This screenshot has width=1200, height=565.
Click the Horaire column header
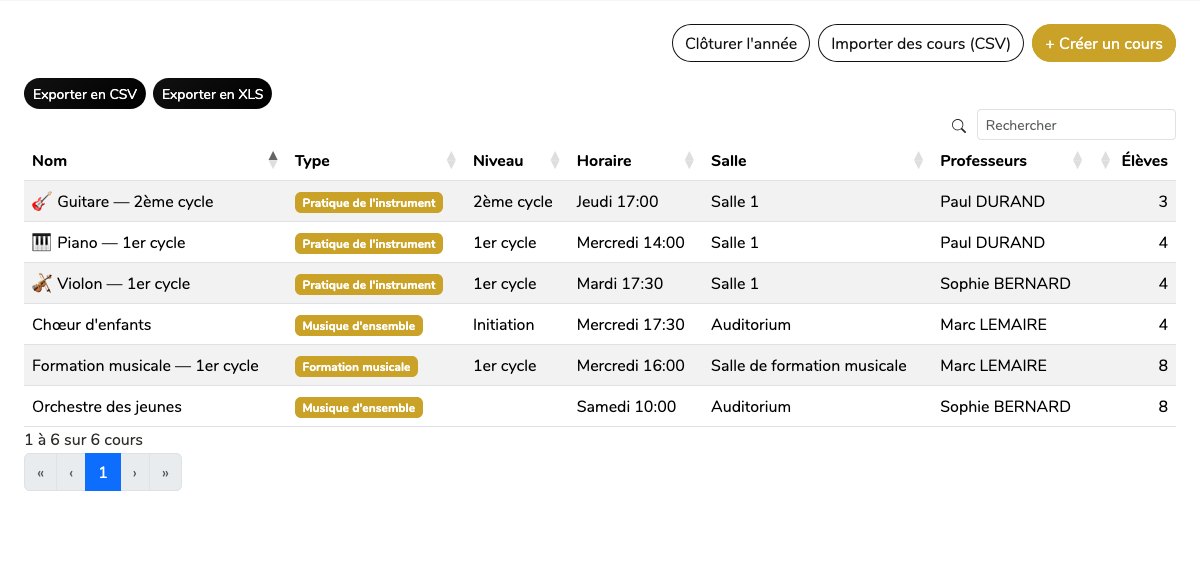point(636,160)
